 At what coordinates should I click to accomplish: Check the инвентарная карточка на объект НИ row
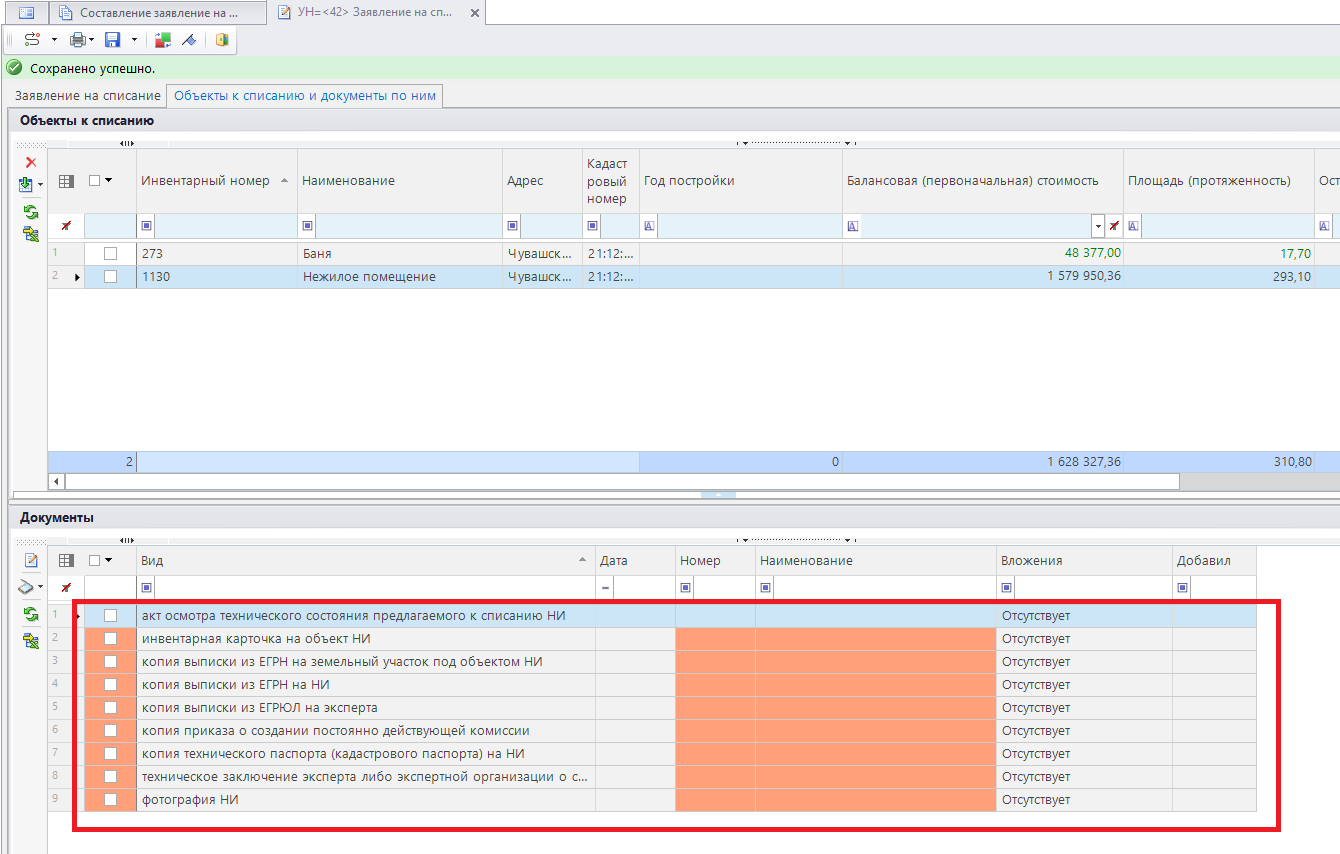(110, 639)
